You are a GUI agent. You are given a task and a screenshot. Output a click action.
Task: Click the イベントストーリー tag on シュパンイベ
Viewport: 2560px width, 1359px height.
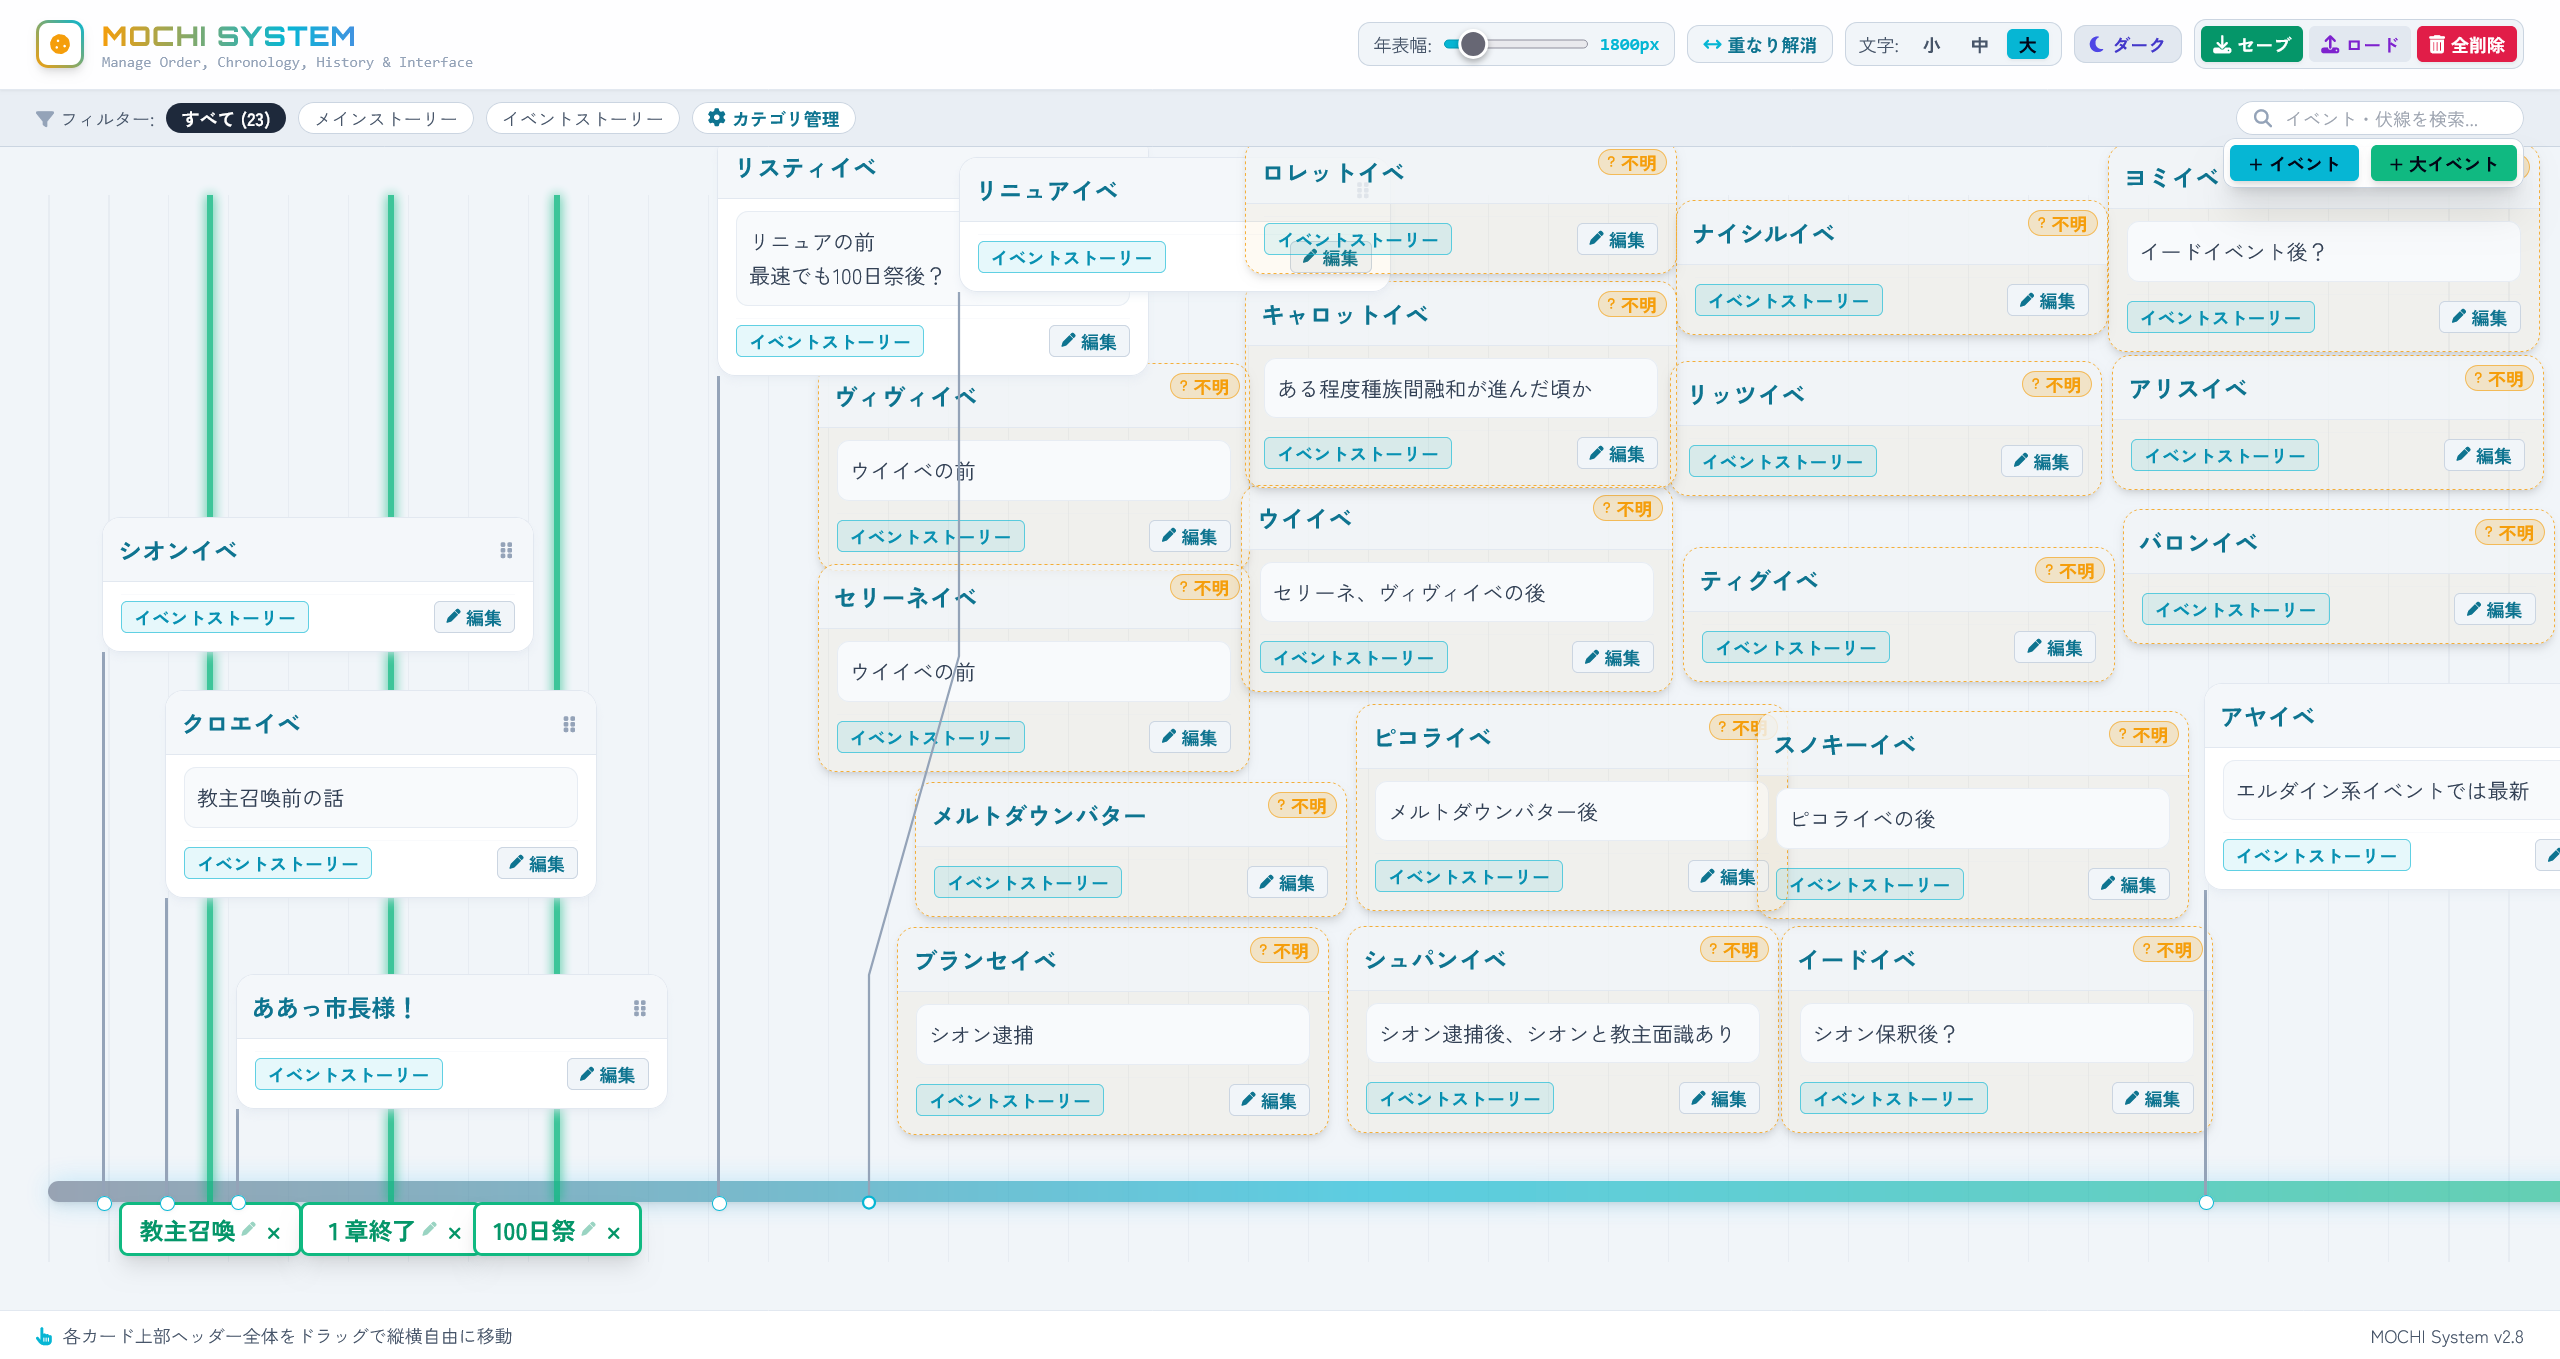[x=1460, y=1099]
